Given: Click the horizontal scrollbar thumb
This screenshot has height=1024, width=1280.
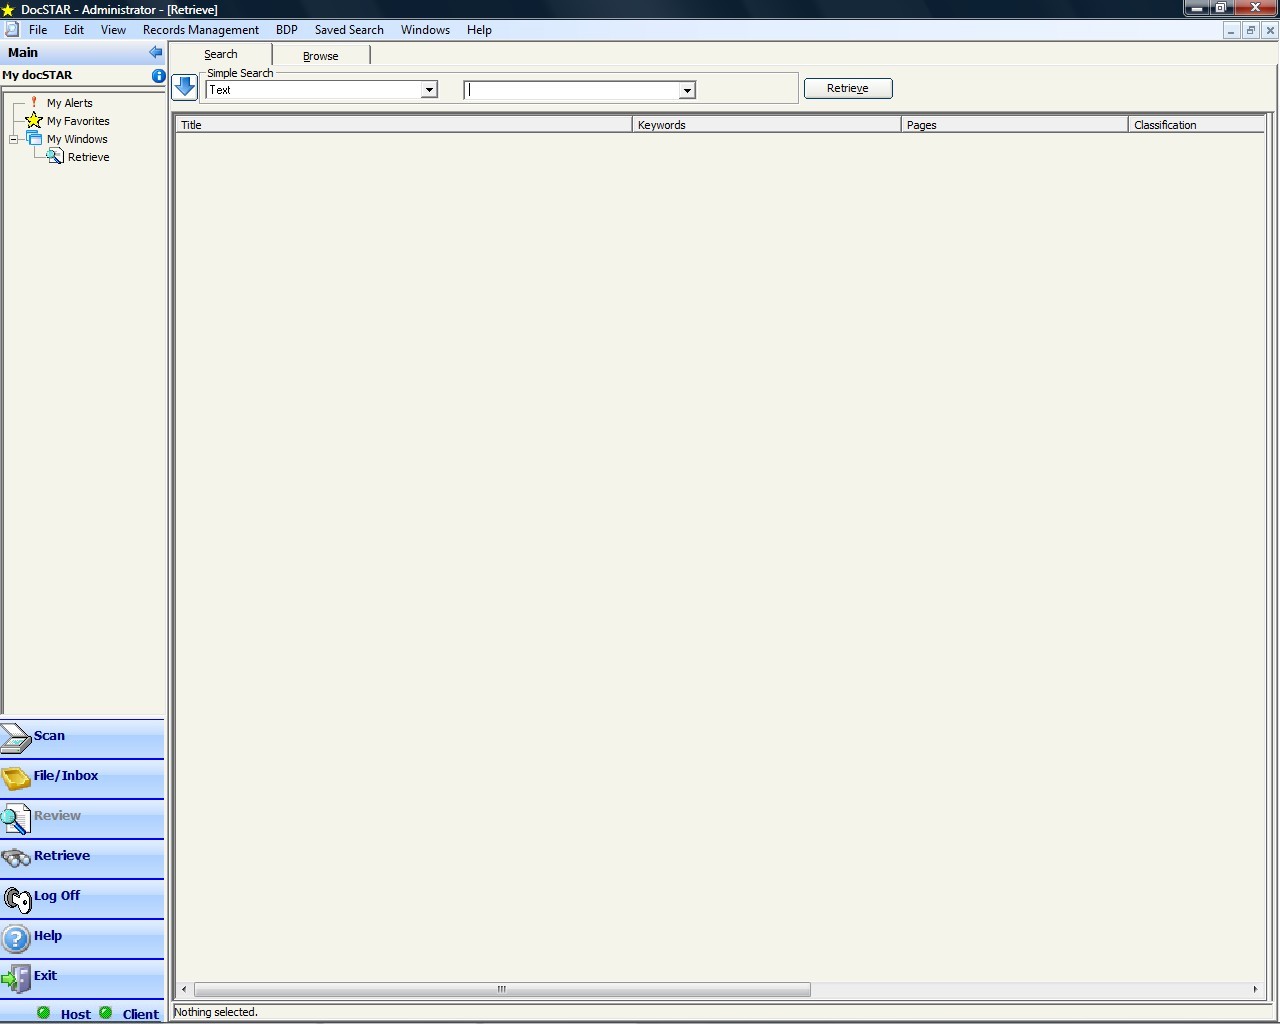Looking at the screenshot, I should point(502,989).
